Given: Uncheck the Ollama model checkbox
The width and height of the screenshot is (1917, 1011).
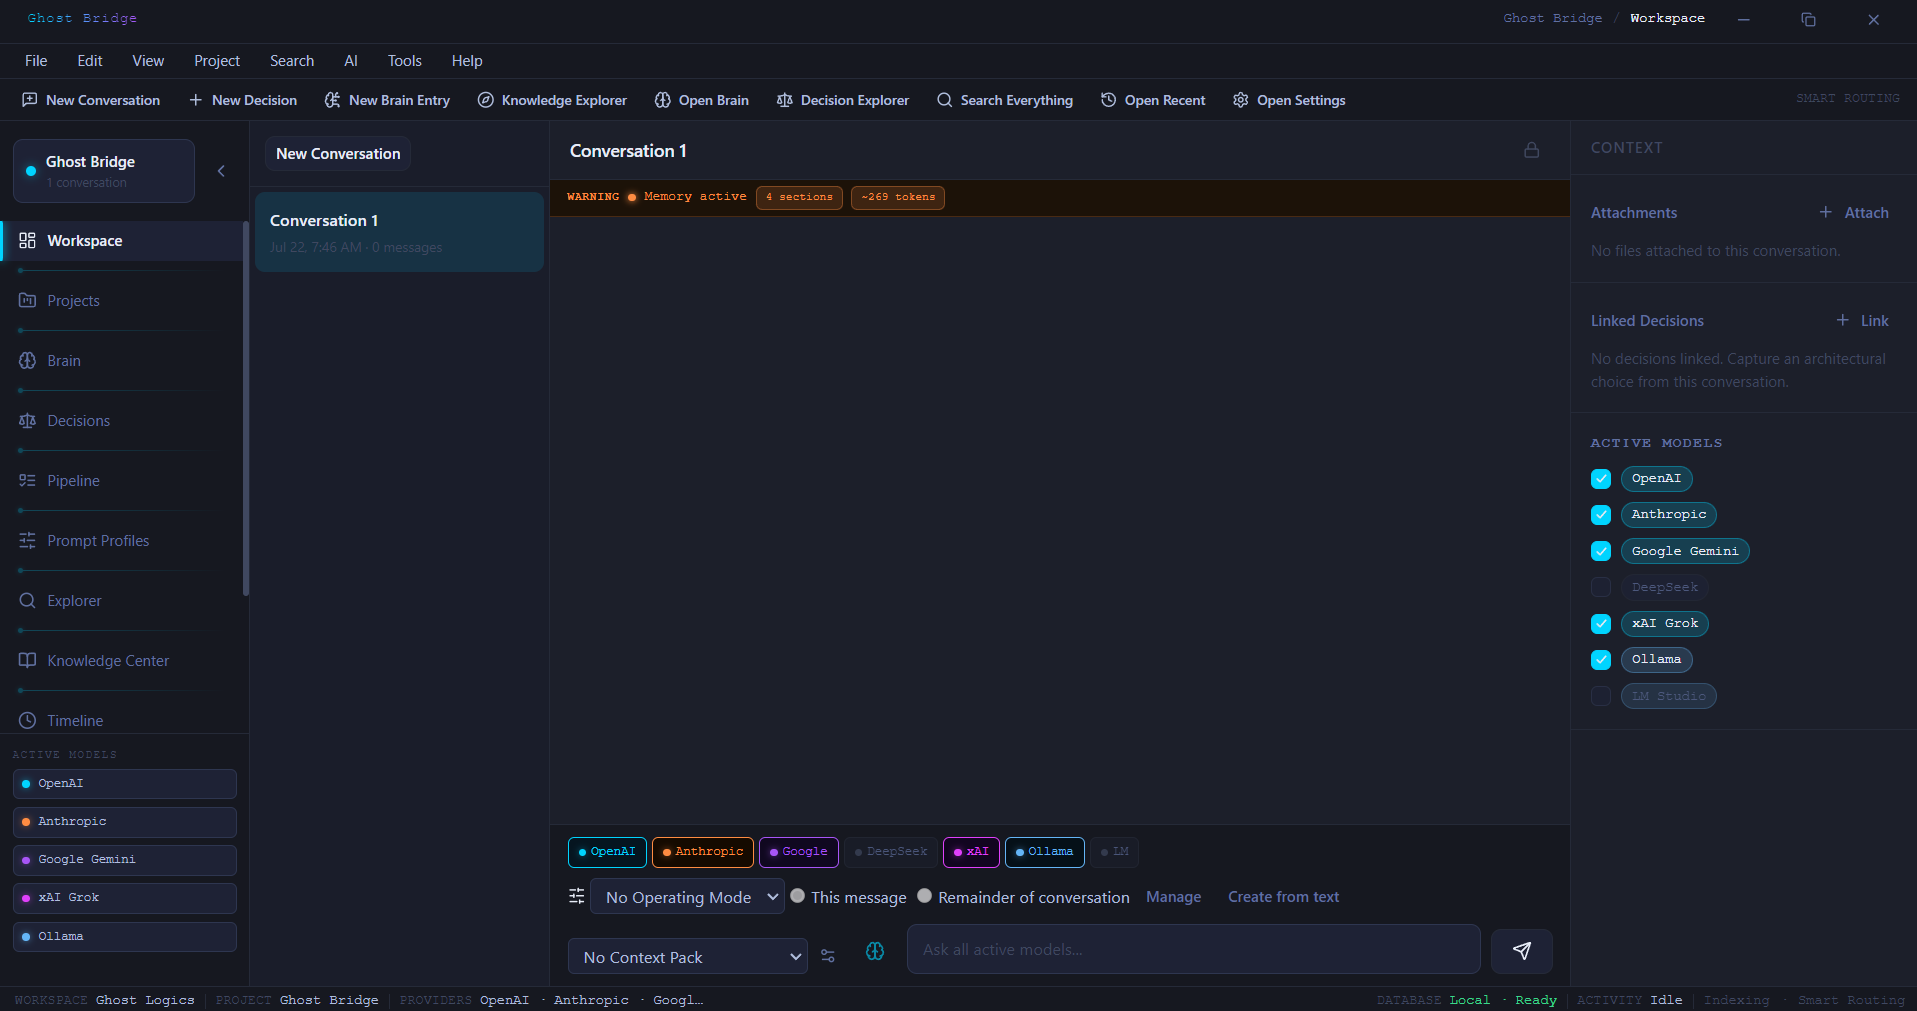Looking at the screenshot, I should (1601, 660).
